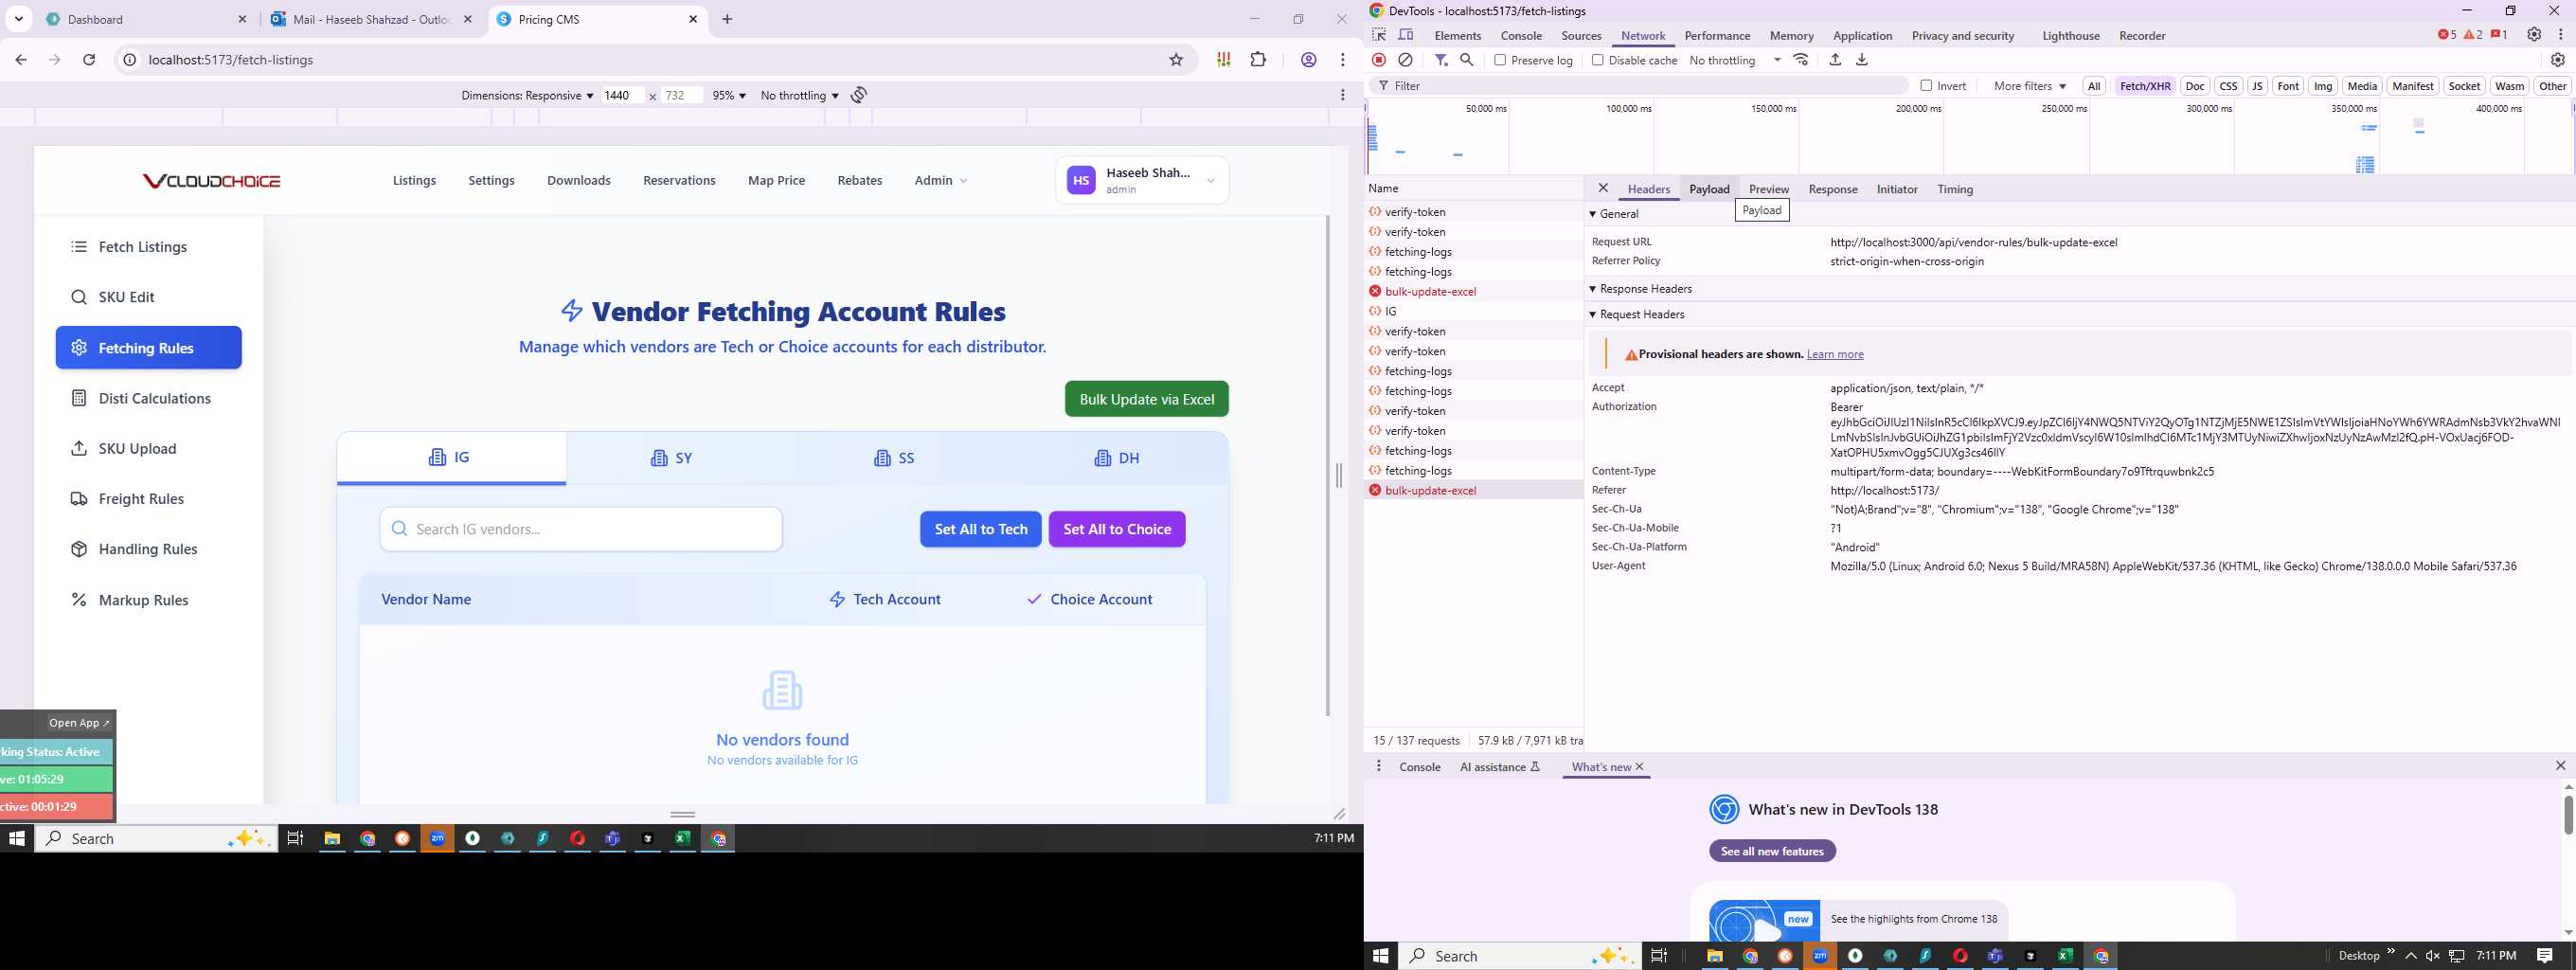
Task: Open Chrome profile avatar icon
Action: click(1308, 60)
